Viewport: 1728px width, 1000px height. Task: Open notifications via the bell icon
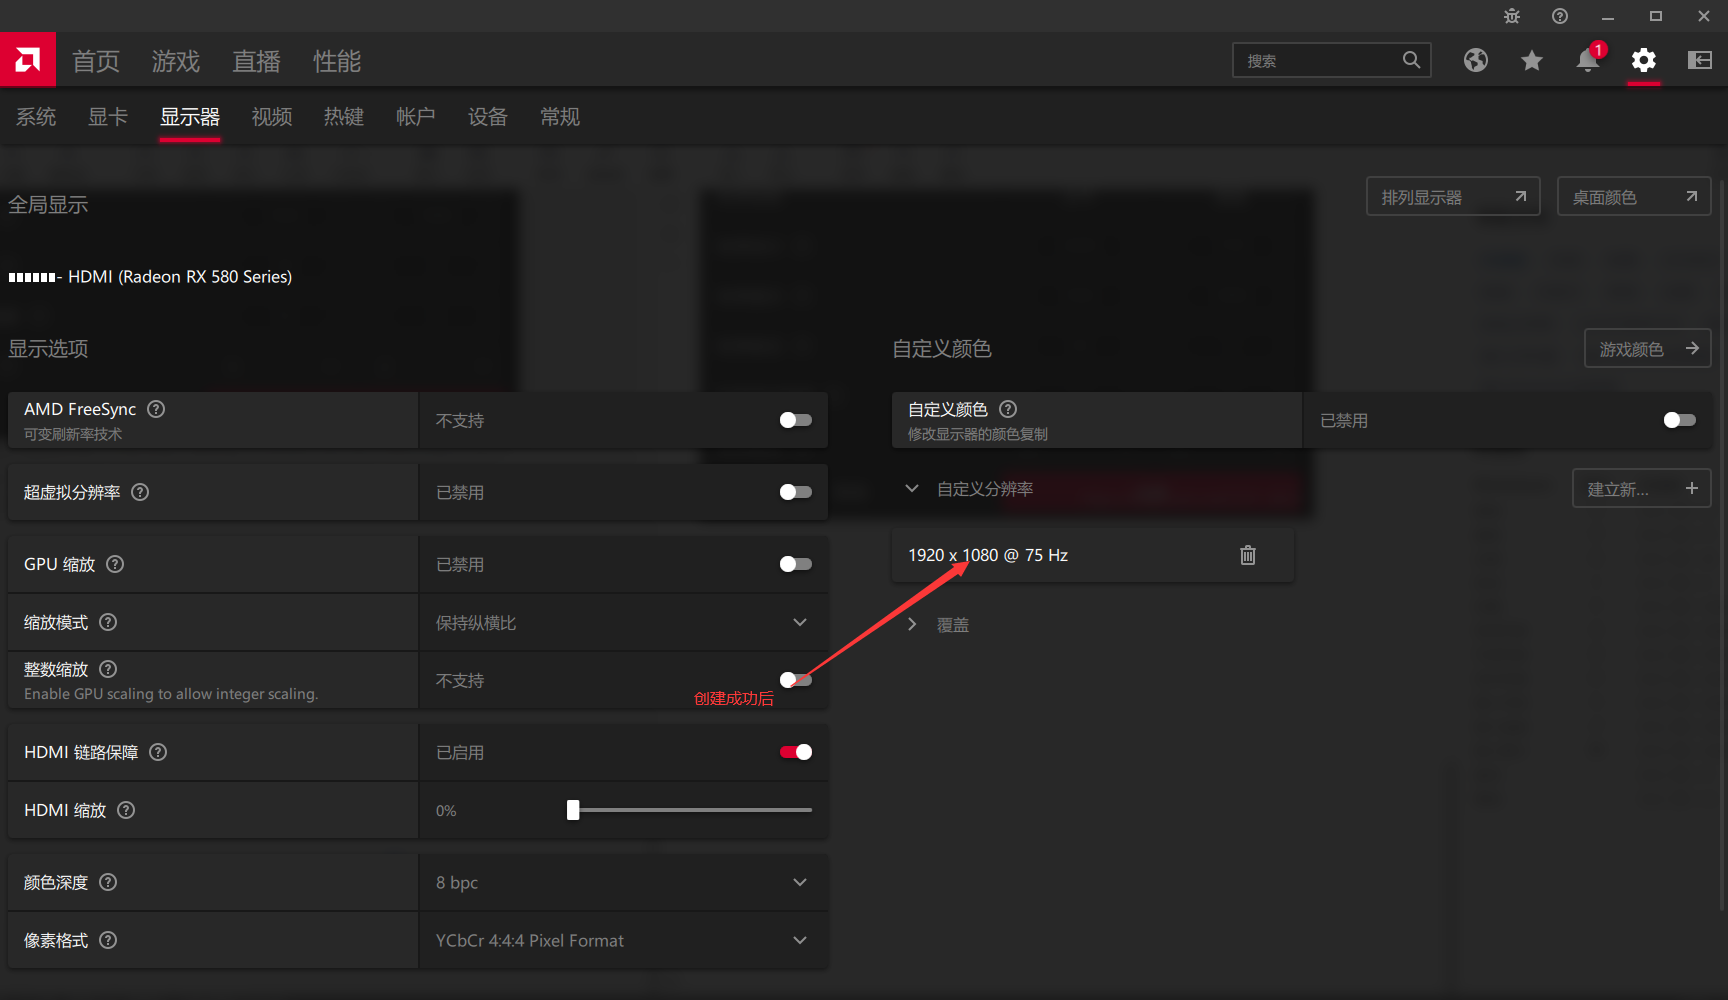tap(1587, 61)
